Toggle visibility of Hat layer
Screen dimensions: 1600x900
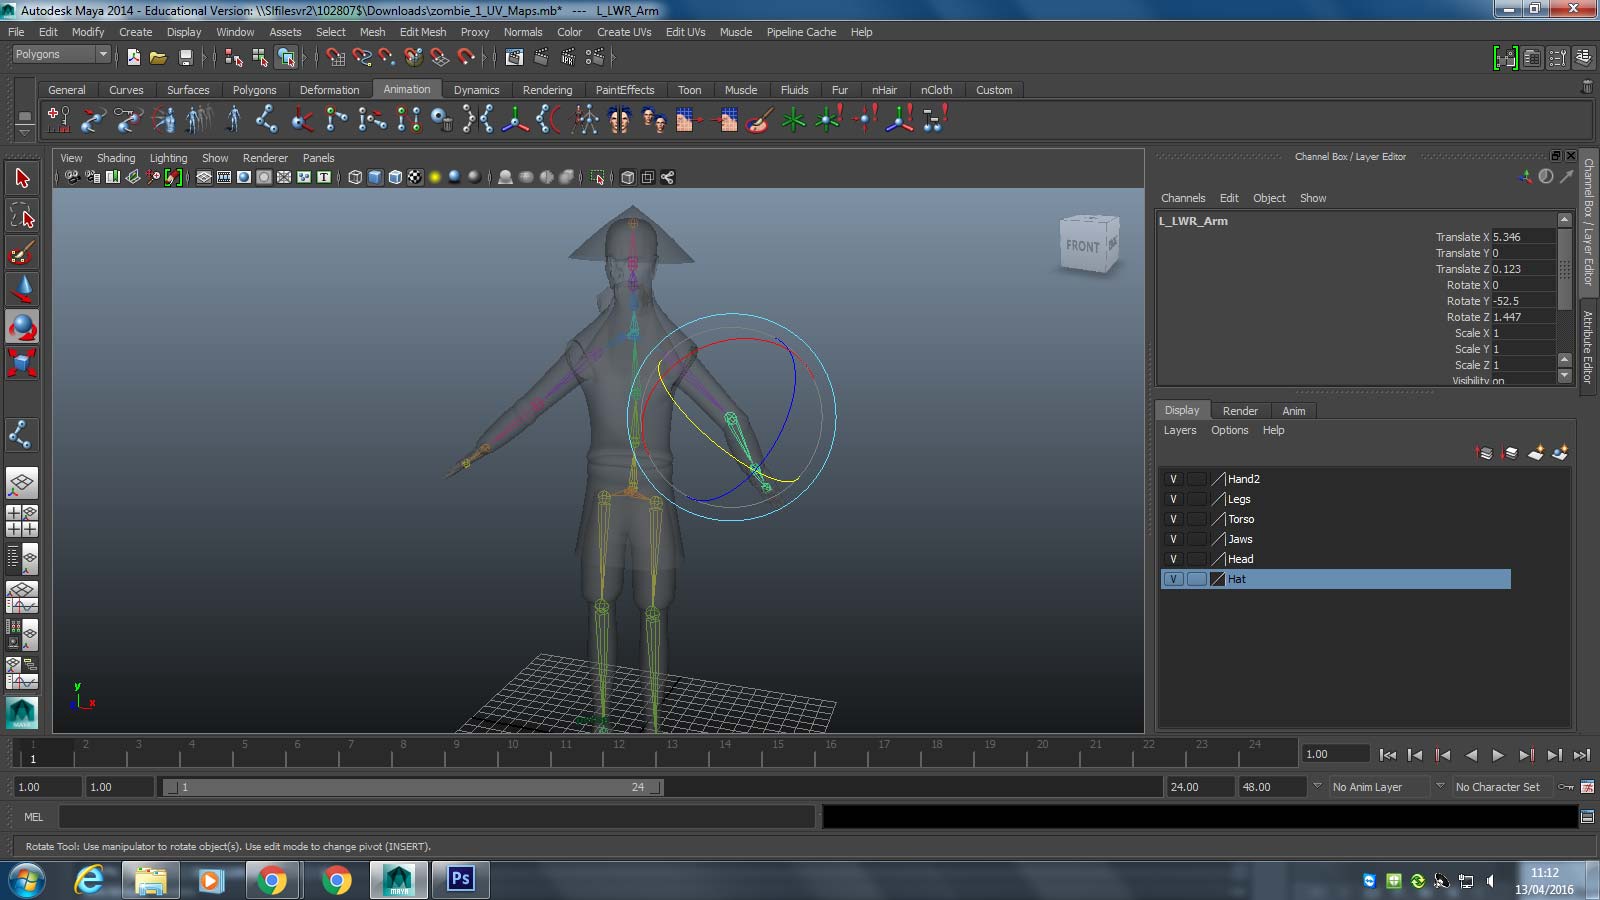[x=1173, y=579]
